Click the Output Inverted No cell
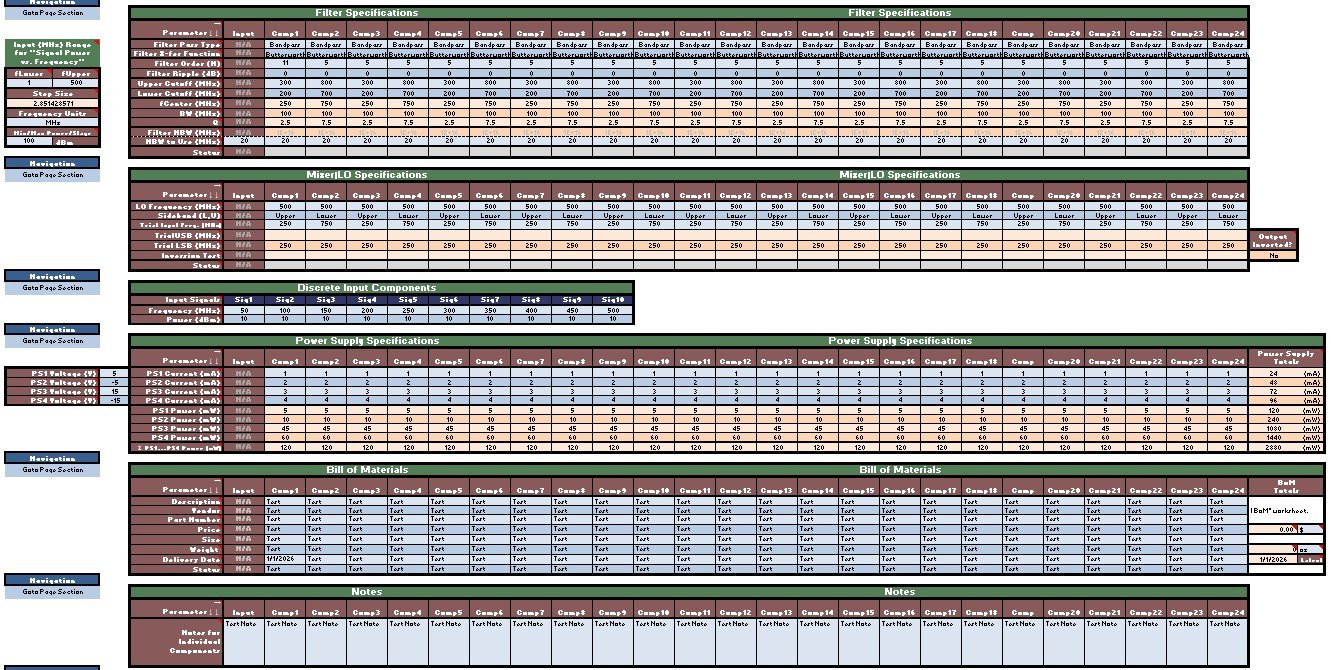The height and width of the screenshot is (670, 1331). (1272, 255)
